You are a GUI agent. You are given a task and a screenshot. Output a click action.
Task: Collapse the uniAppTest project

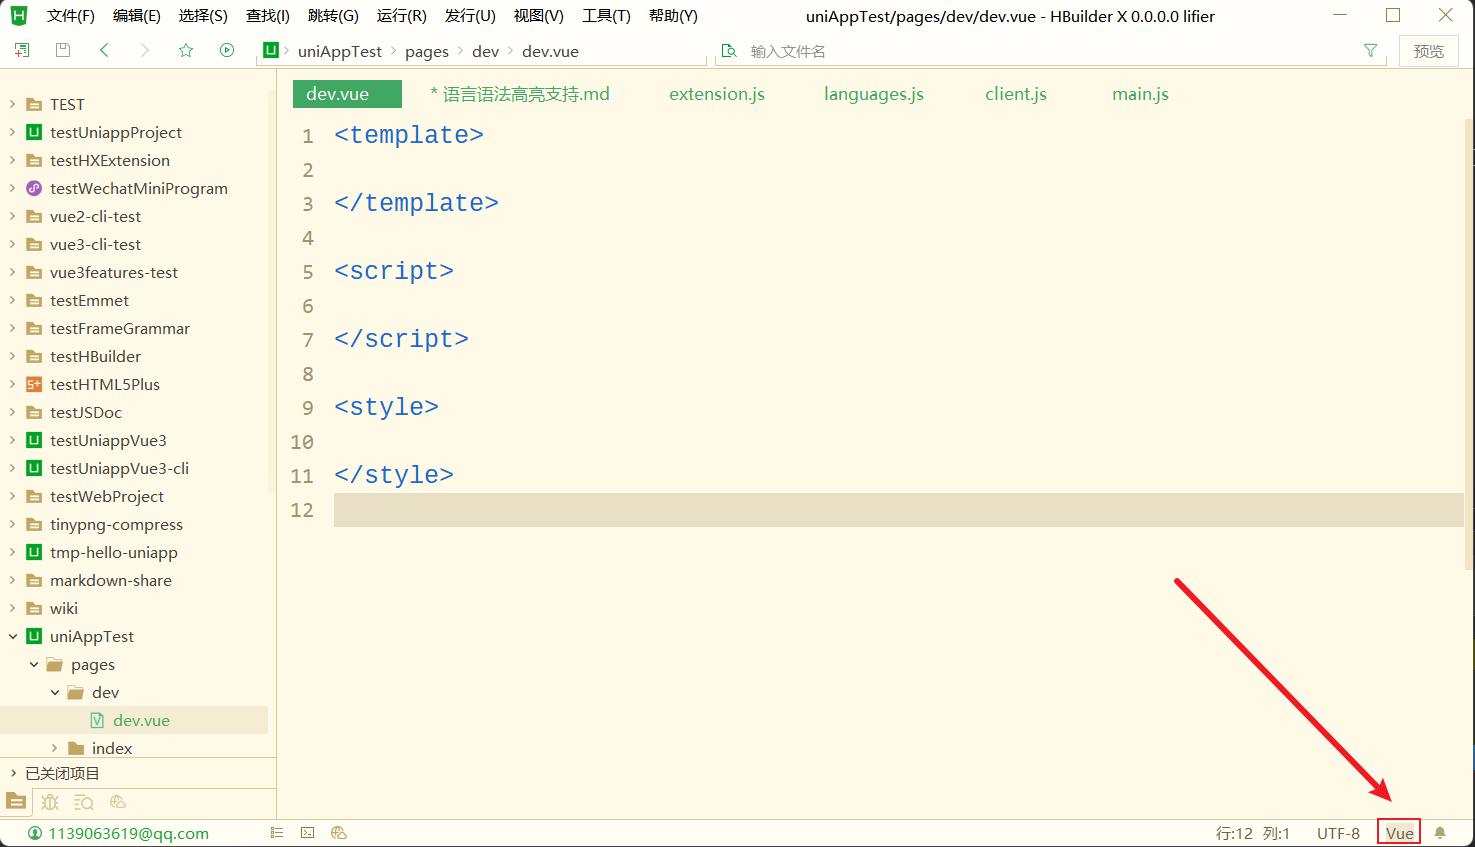13,636
